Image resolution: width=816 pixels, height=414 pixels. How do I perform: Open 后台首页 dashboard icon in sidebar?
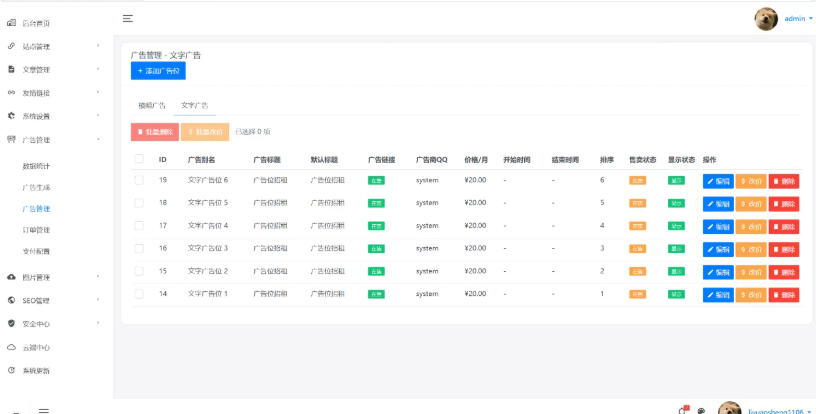(x=11, y=23)
